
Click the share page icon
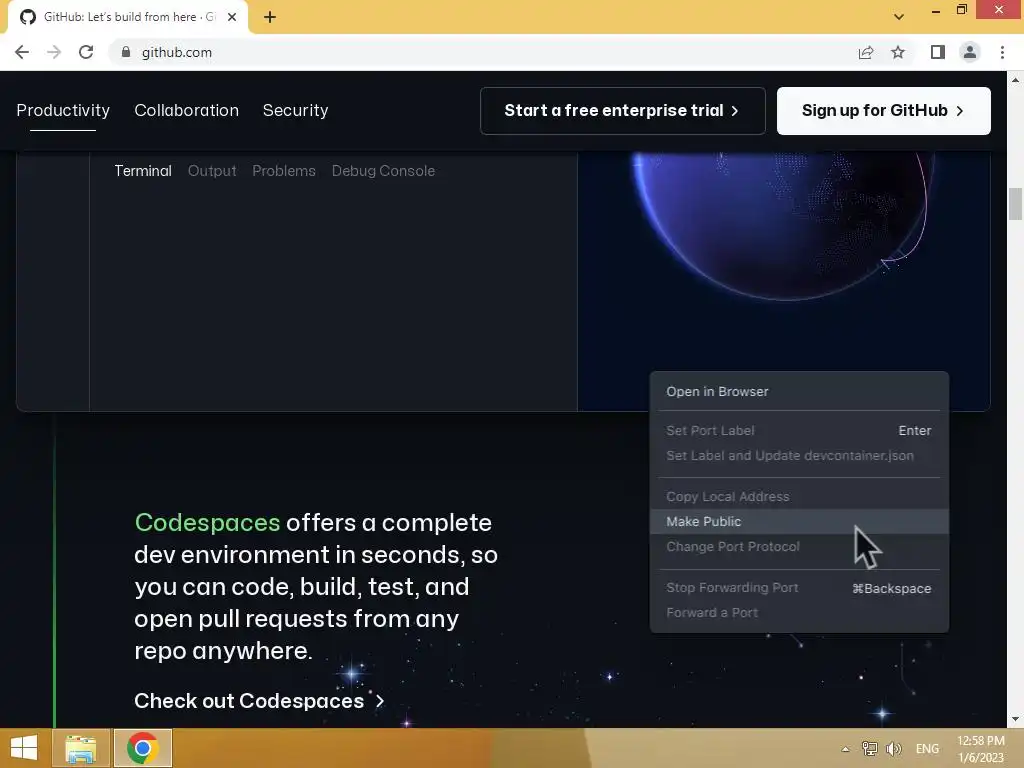[x=866, y=52]
